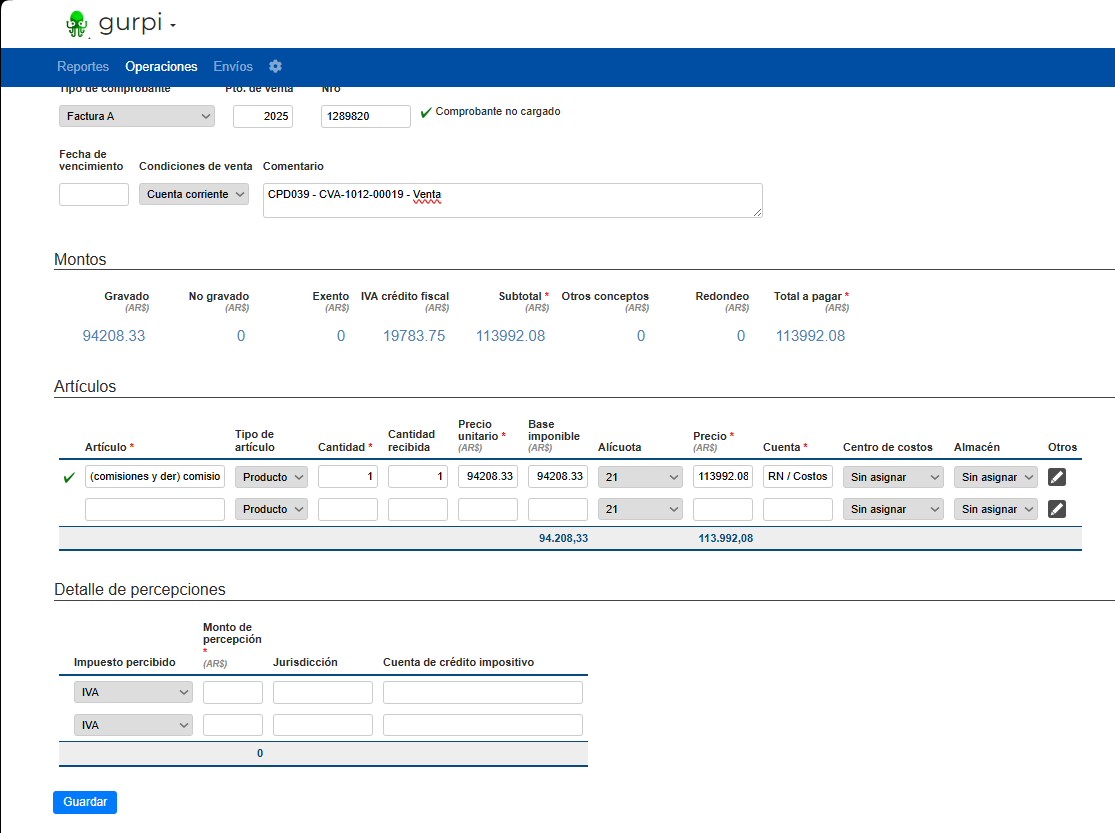This screenshot has width=1115, height=833.
Task: Click the Montos section heading
Action: (x=80, y=260)
